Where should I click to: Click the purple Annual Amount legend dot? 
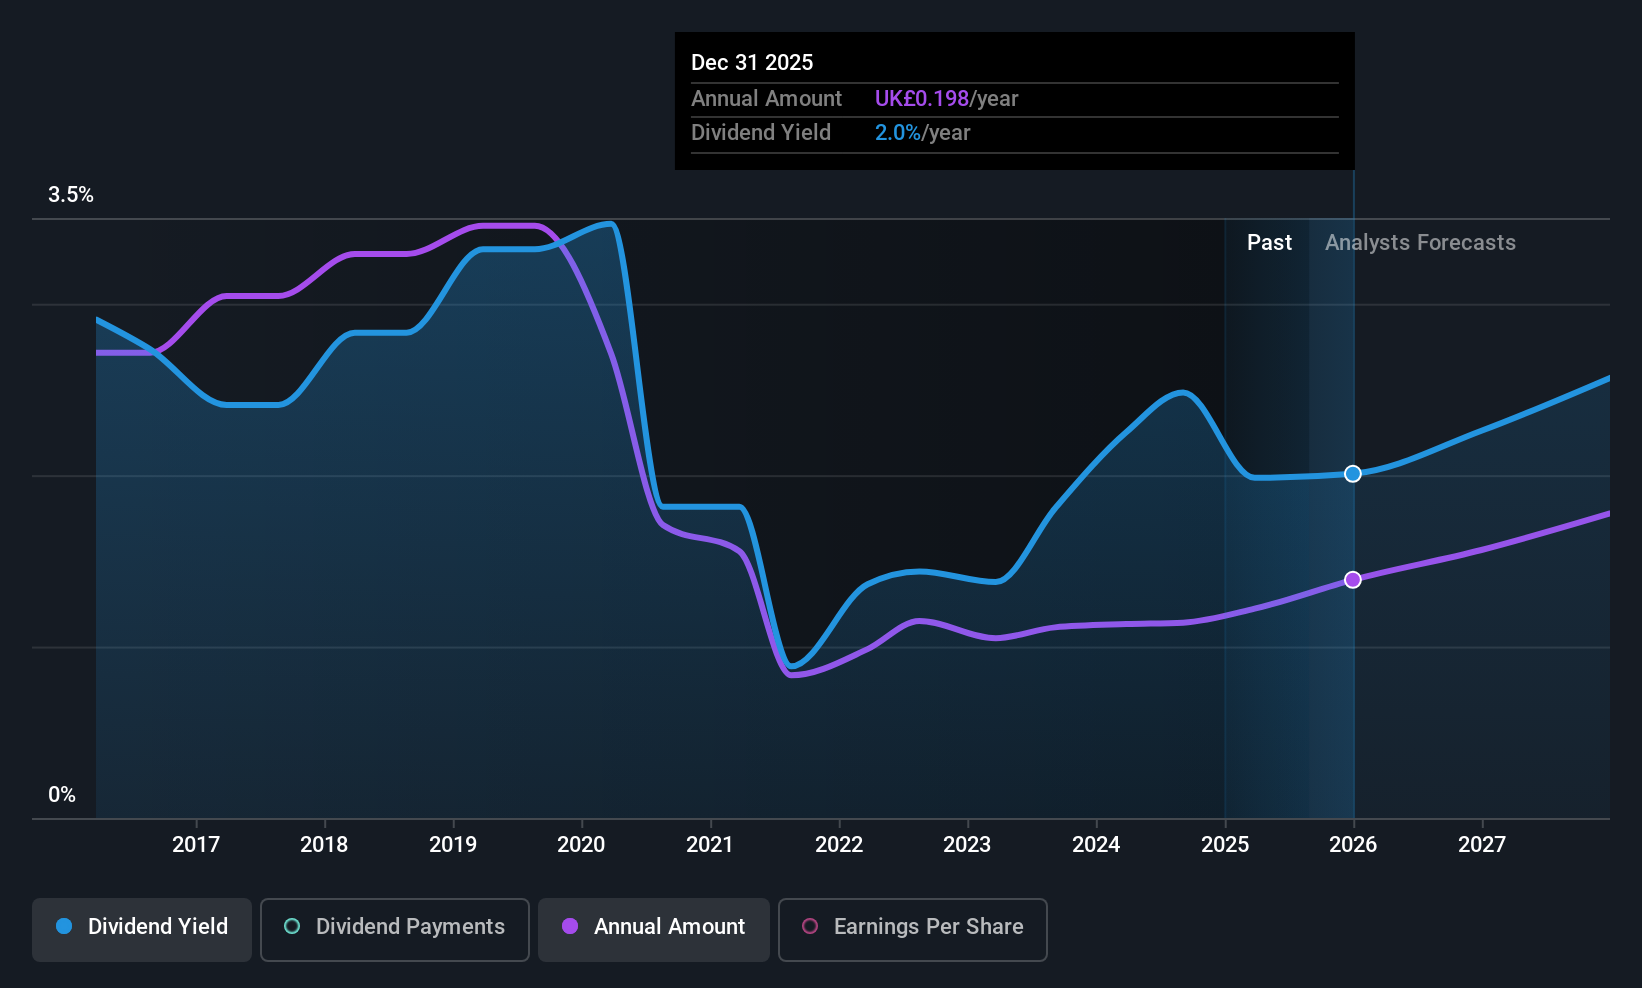570,926
